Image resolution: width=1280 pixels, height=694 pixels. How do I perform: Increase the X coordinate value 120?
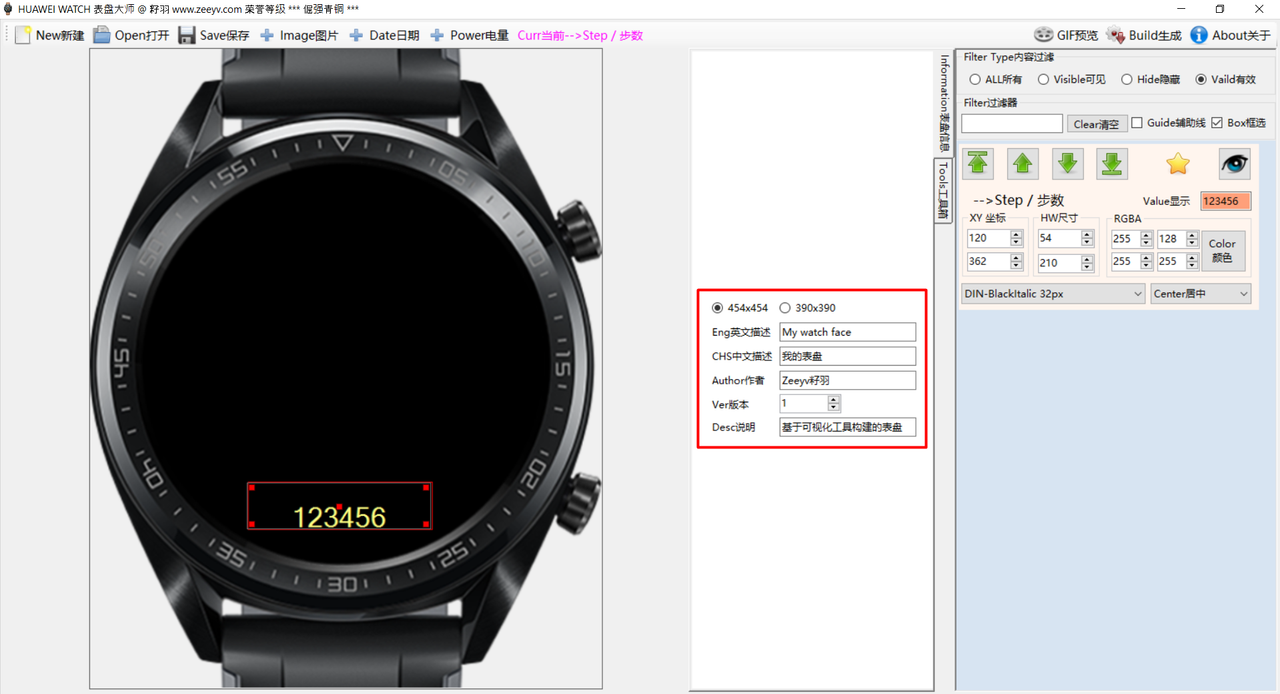[x=1016, y=235]
